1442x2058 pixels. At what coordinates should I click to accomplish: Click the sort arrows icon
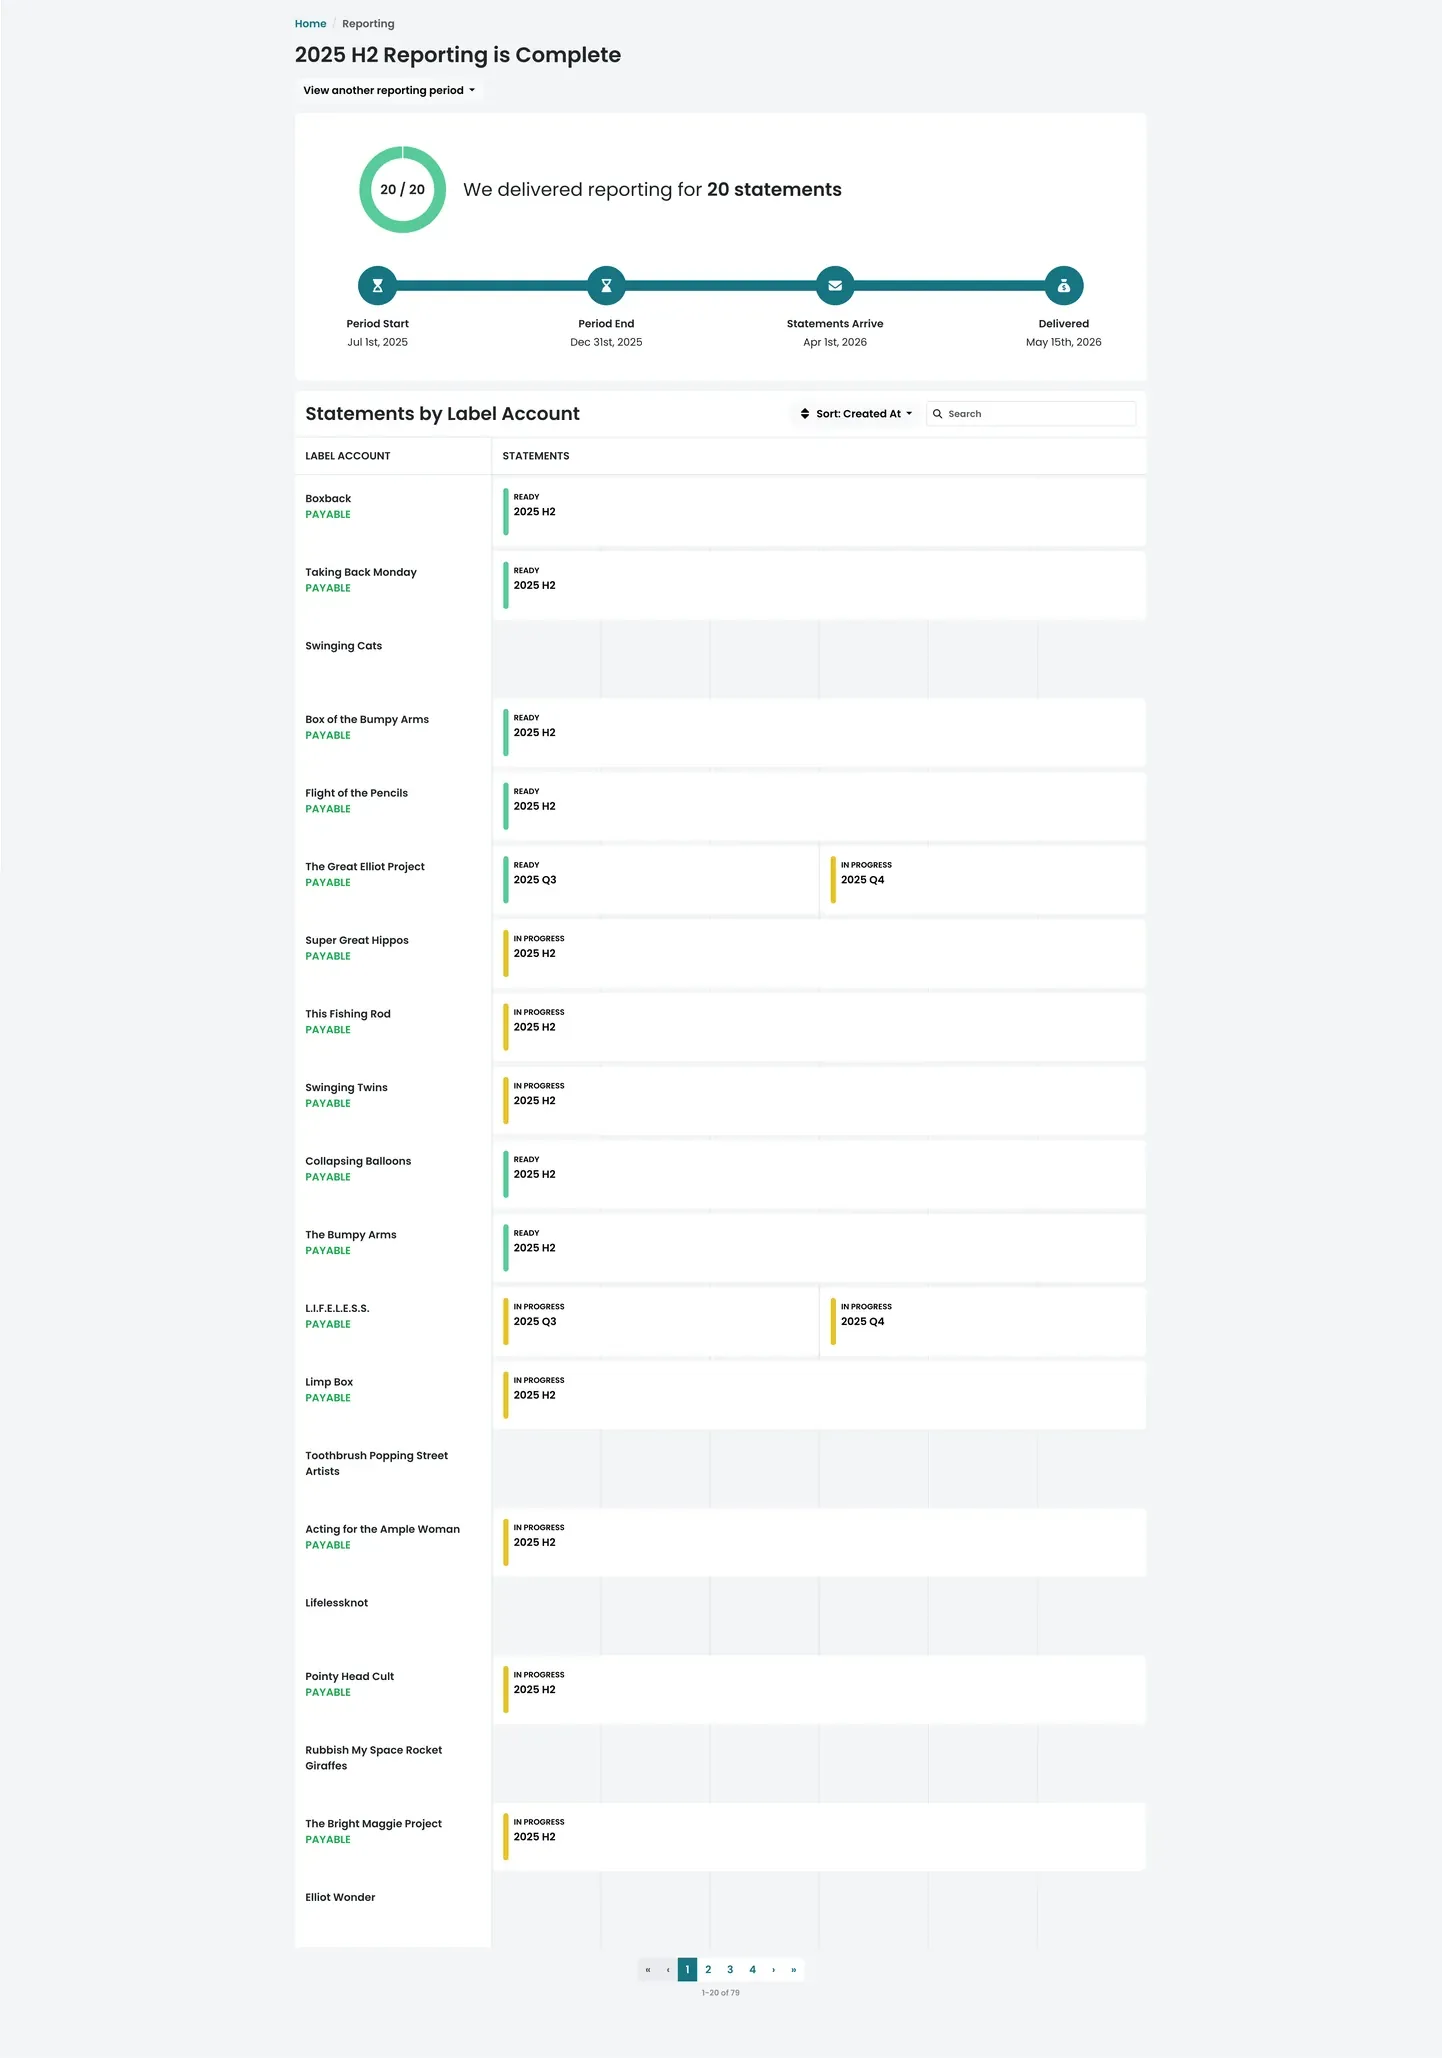coord(805,414)
